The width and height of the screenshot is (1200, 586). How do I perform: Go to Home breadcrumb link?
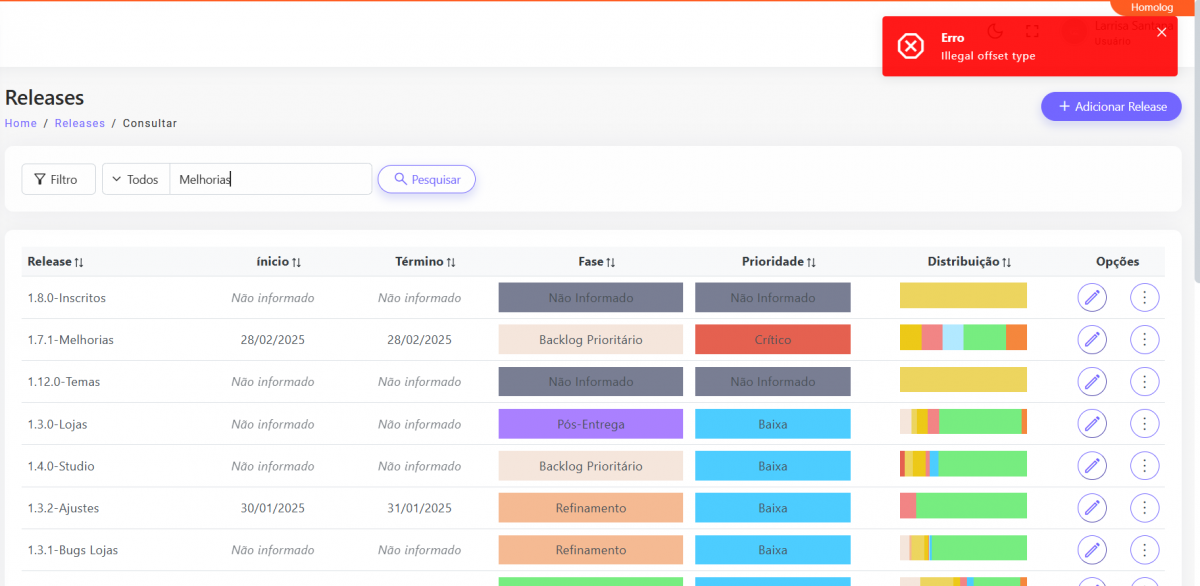tap(21, 123)
